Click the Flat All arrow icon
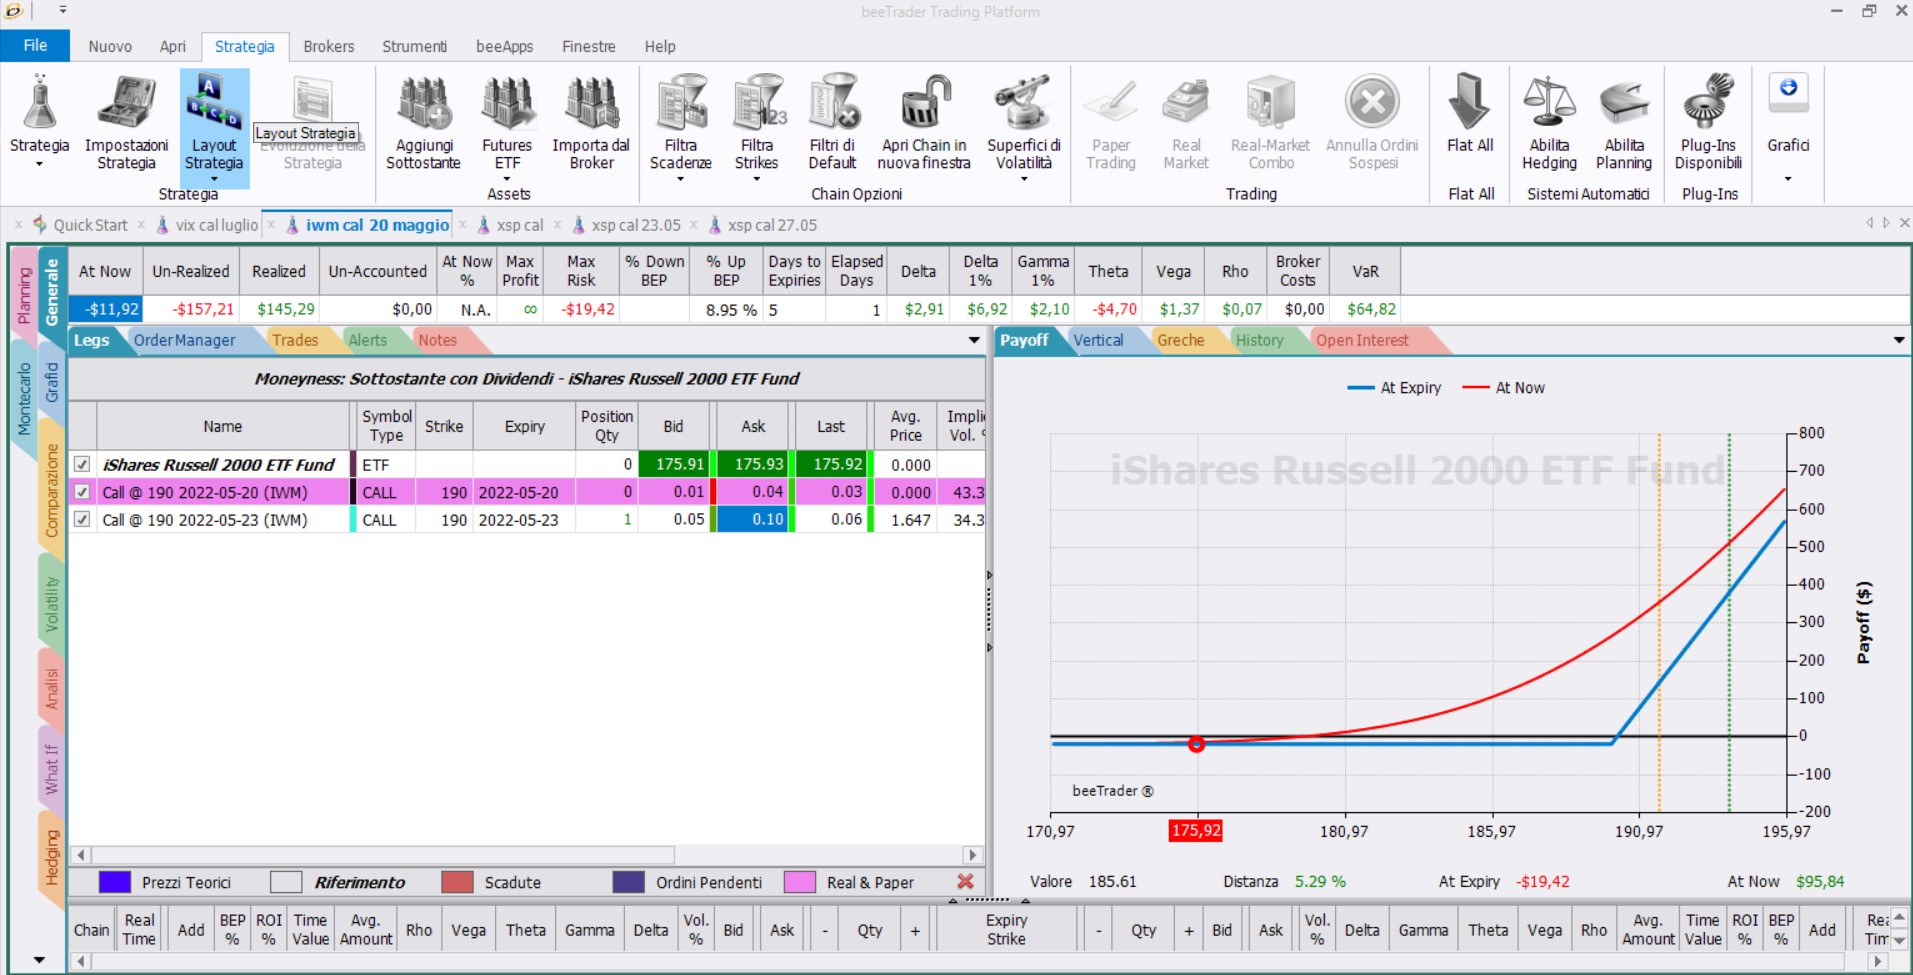Image resolution: width=1913 pixels, height=975 pixels. 1470,103
